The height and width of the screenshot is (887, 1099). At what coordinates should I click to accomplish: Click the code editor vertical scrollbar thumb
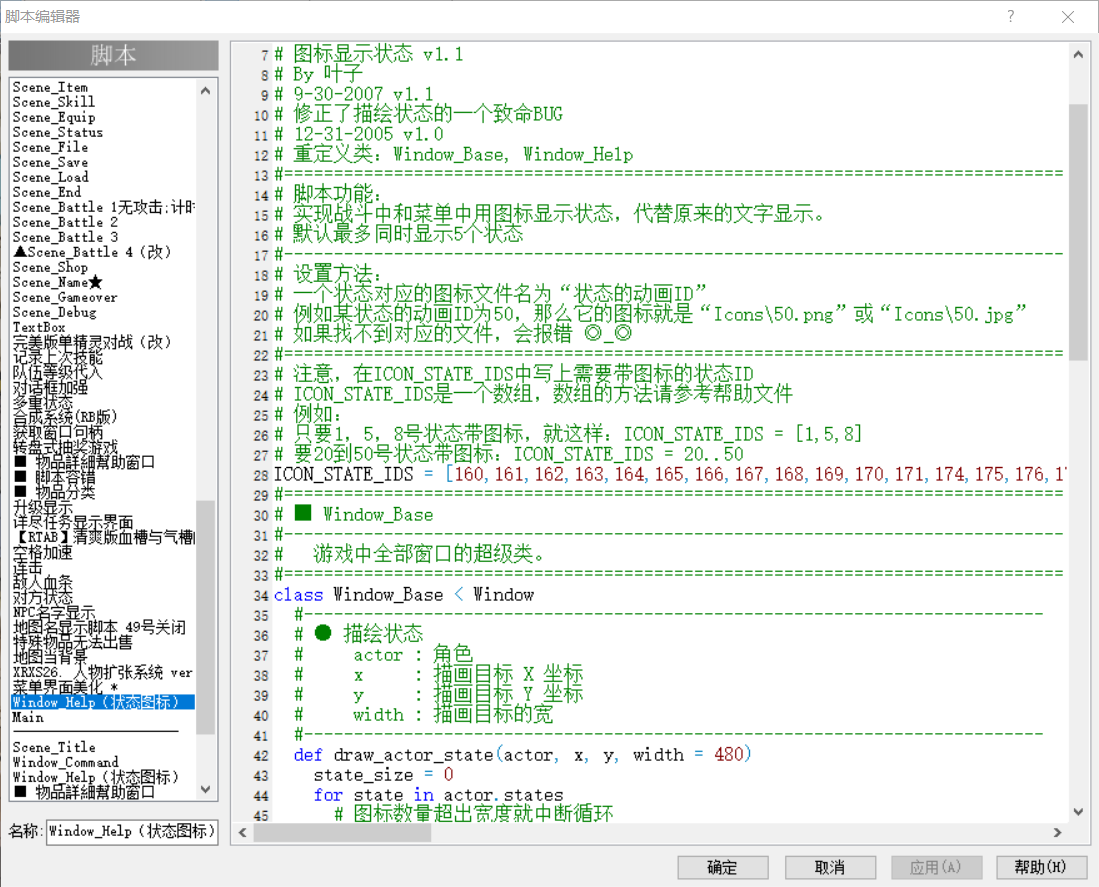click(x=1078, y=232)
